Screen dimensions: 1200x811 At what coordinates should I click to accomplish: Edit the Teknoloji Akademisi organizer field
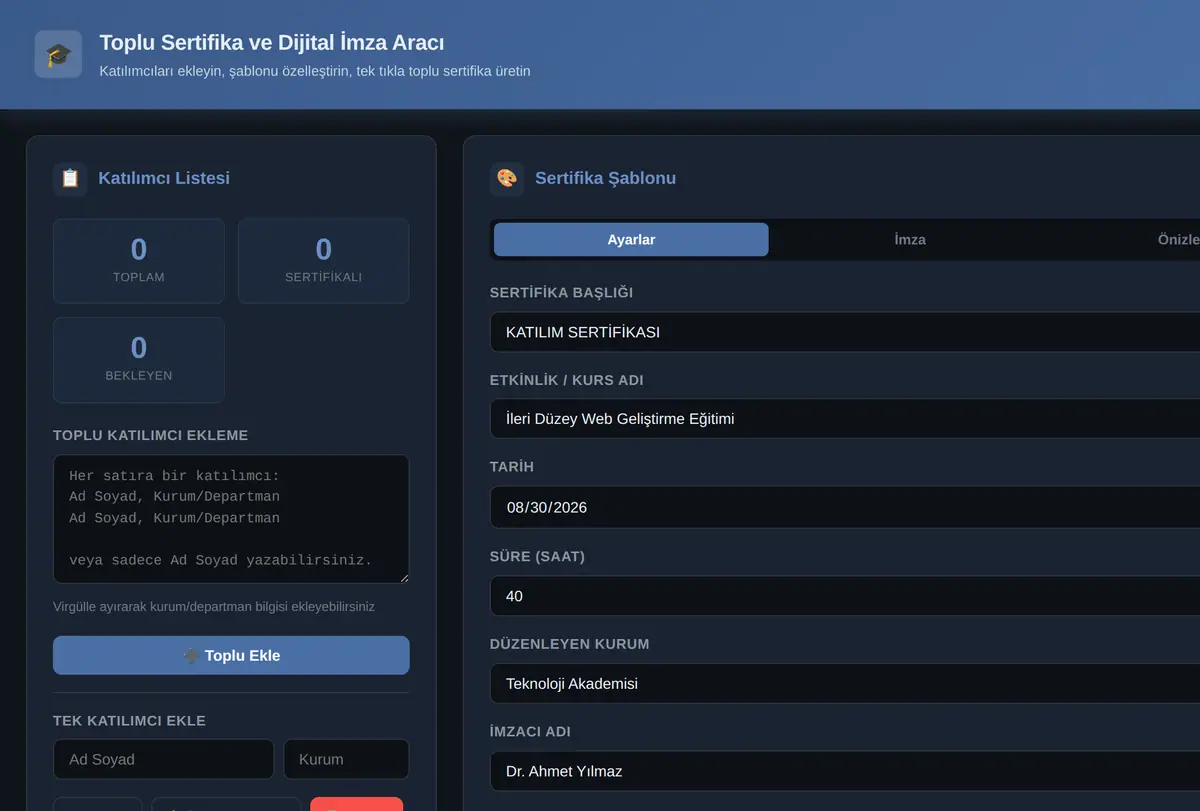pyautogui.click(x=845, y=684)
